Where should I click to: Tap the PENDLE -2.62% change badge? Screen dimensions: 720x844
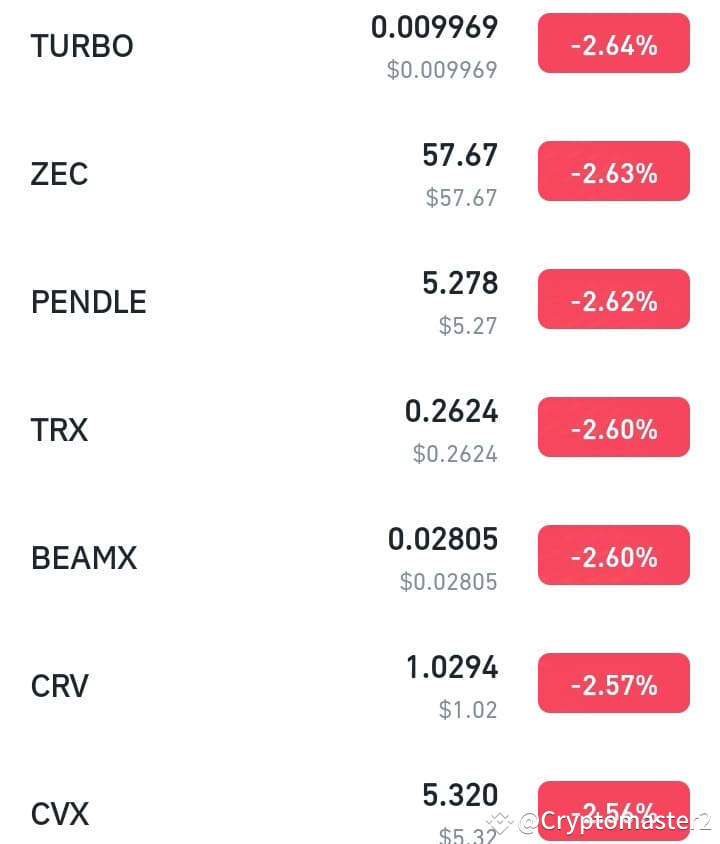click(613, 299)
